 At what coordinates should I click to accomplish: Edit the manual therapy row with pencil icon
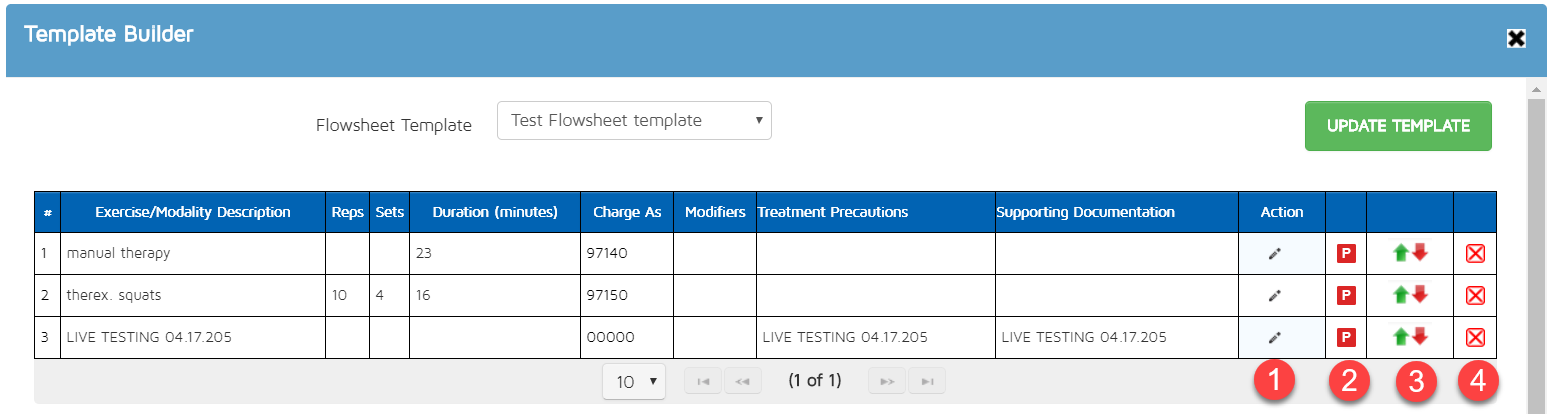[1274, 254]
